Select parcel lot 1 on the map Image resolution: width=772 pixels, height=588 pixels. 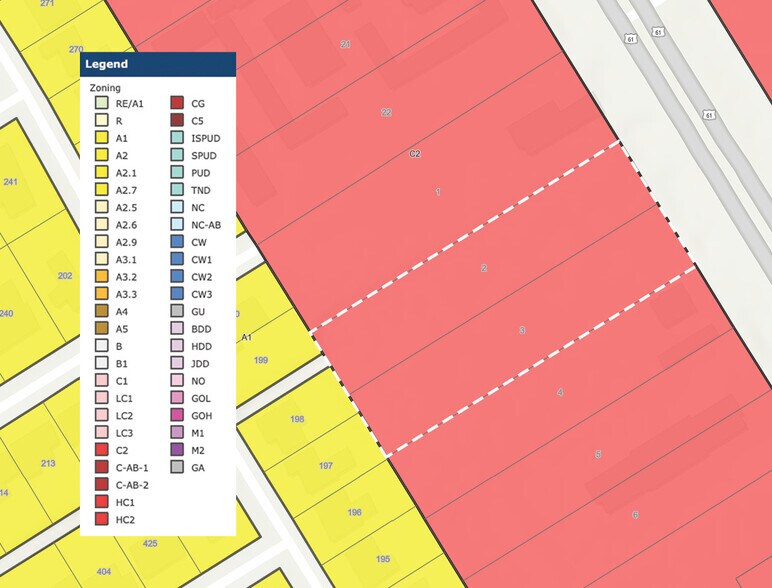tap(438, 192)
